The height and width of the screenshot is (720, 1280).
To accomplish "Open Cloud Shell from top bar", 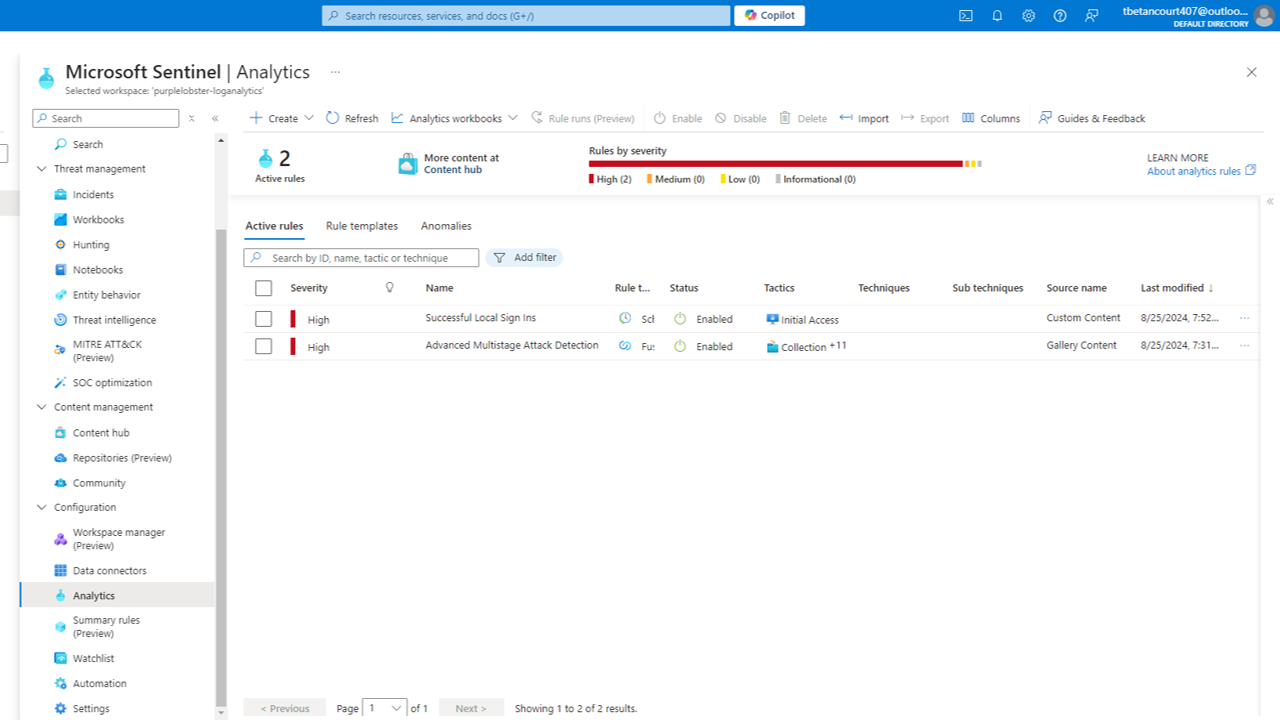I will click(965, 15).
